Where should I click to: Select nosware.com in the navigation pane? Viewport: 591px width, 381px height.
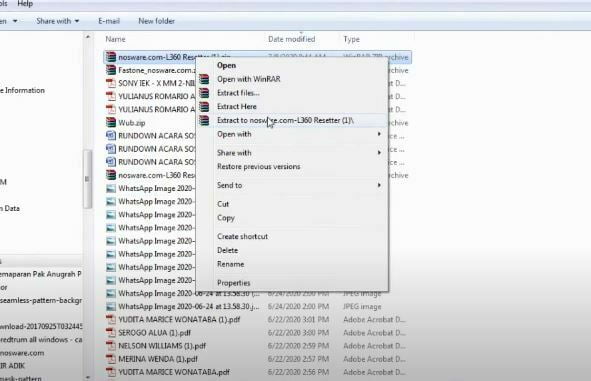22,353
